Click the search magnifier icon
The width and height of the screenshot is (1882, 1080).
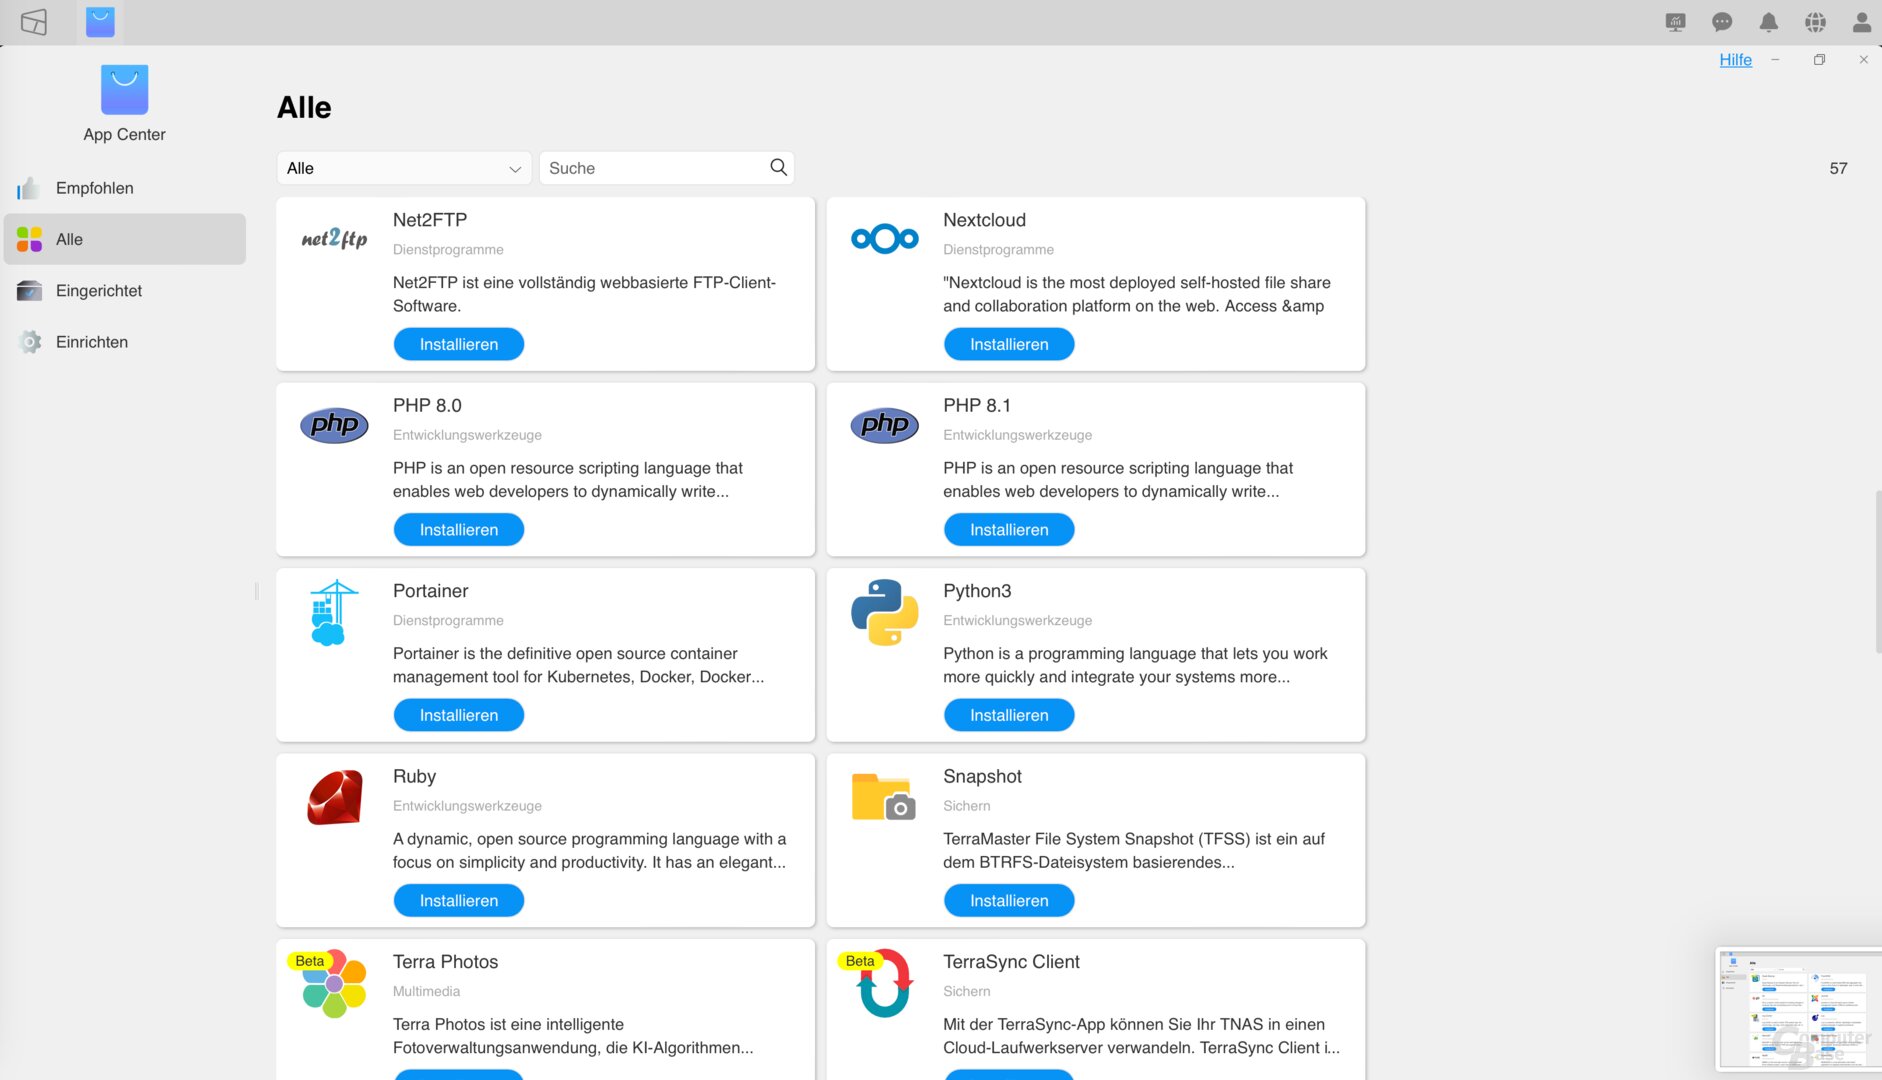[778, 168]
